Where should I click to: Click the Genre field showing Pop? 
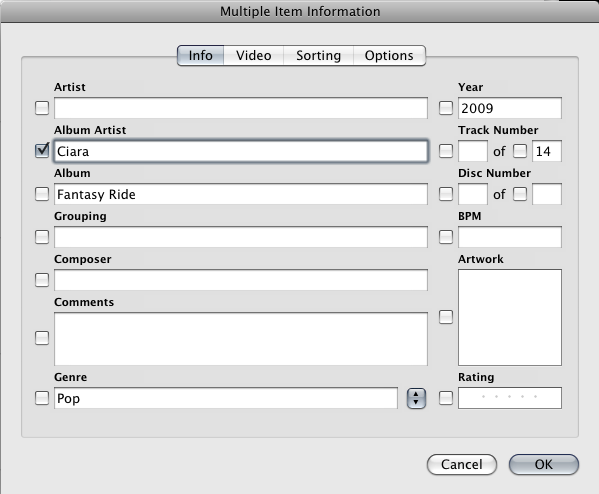click(226, 398)
